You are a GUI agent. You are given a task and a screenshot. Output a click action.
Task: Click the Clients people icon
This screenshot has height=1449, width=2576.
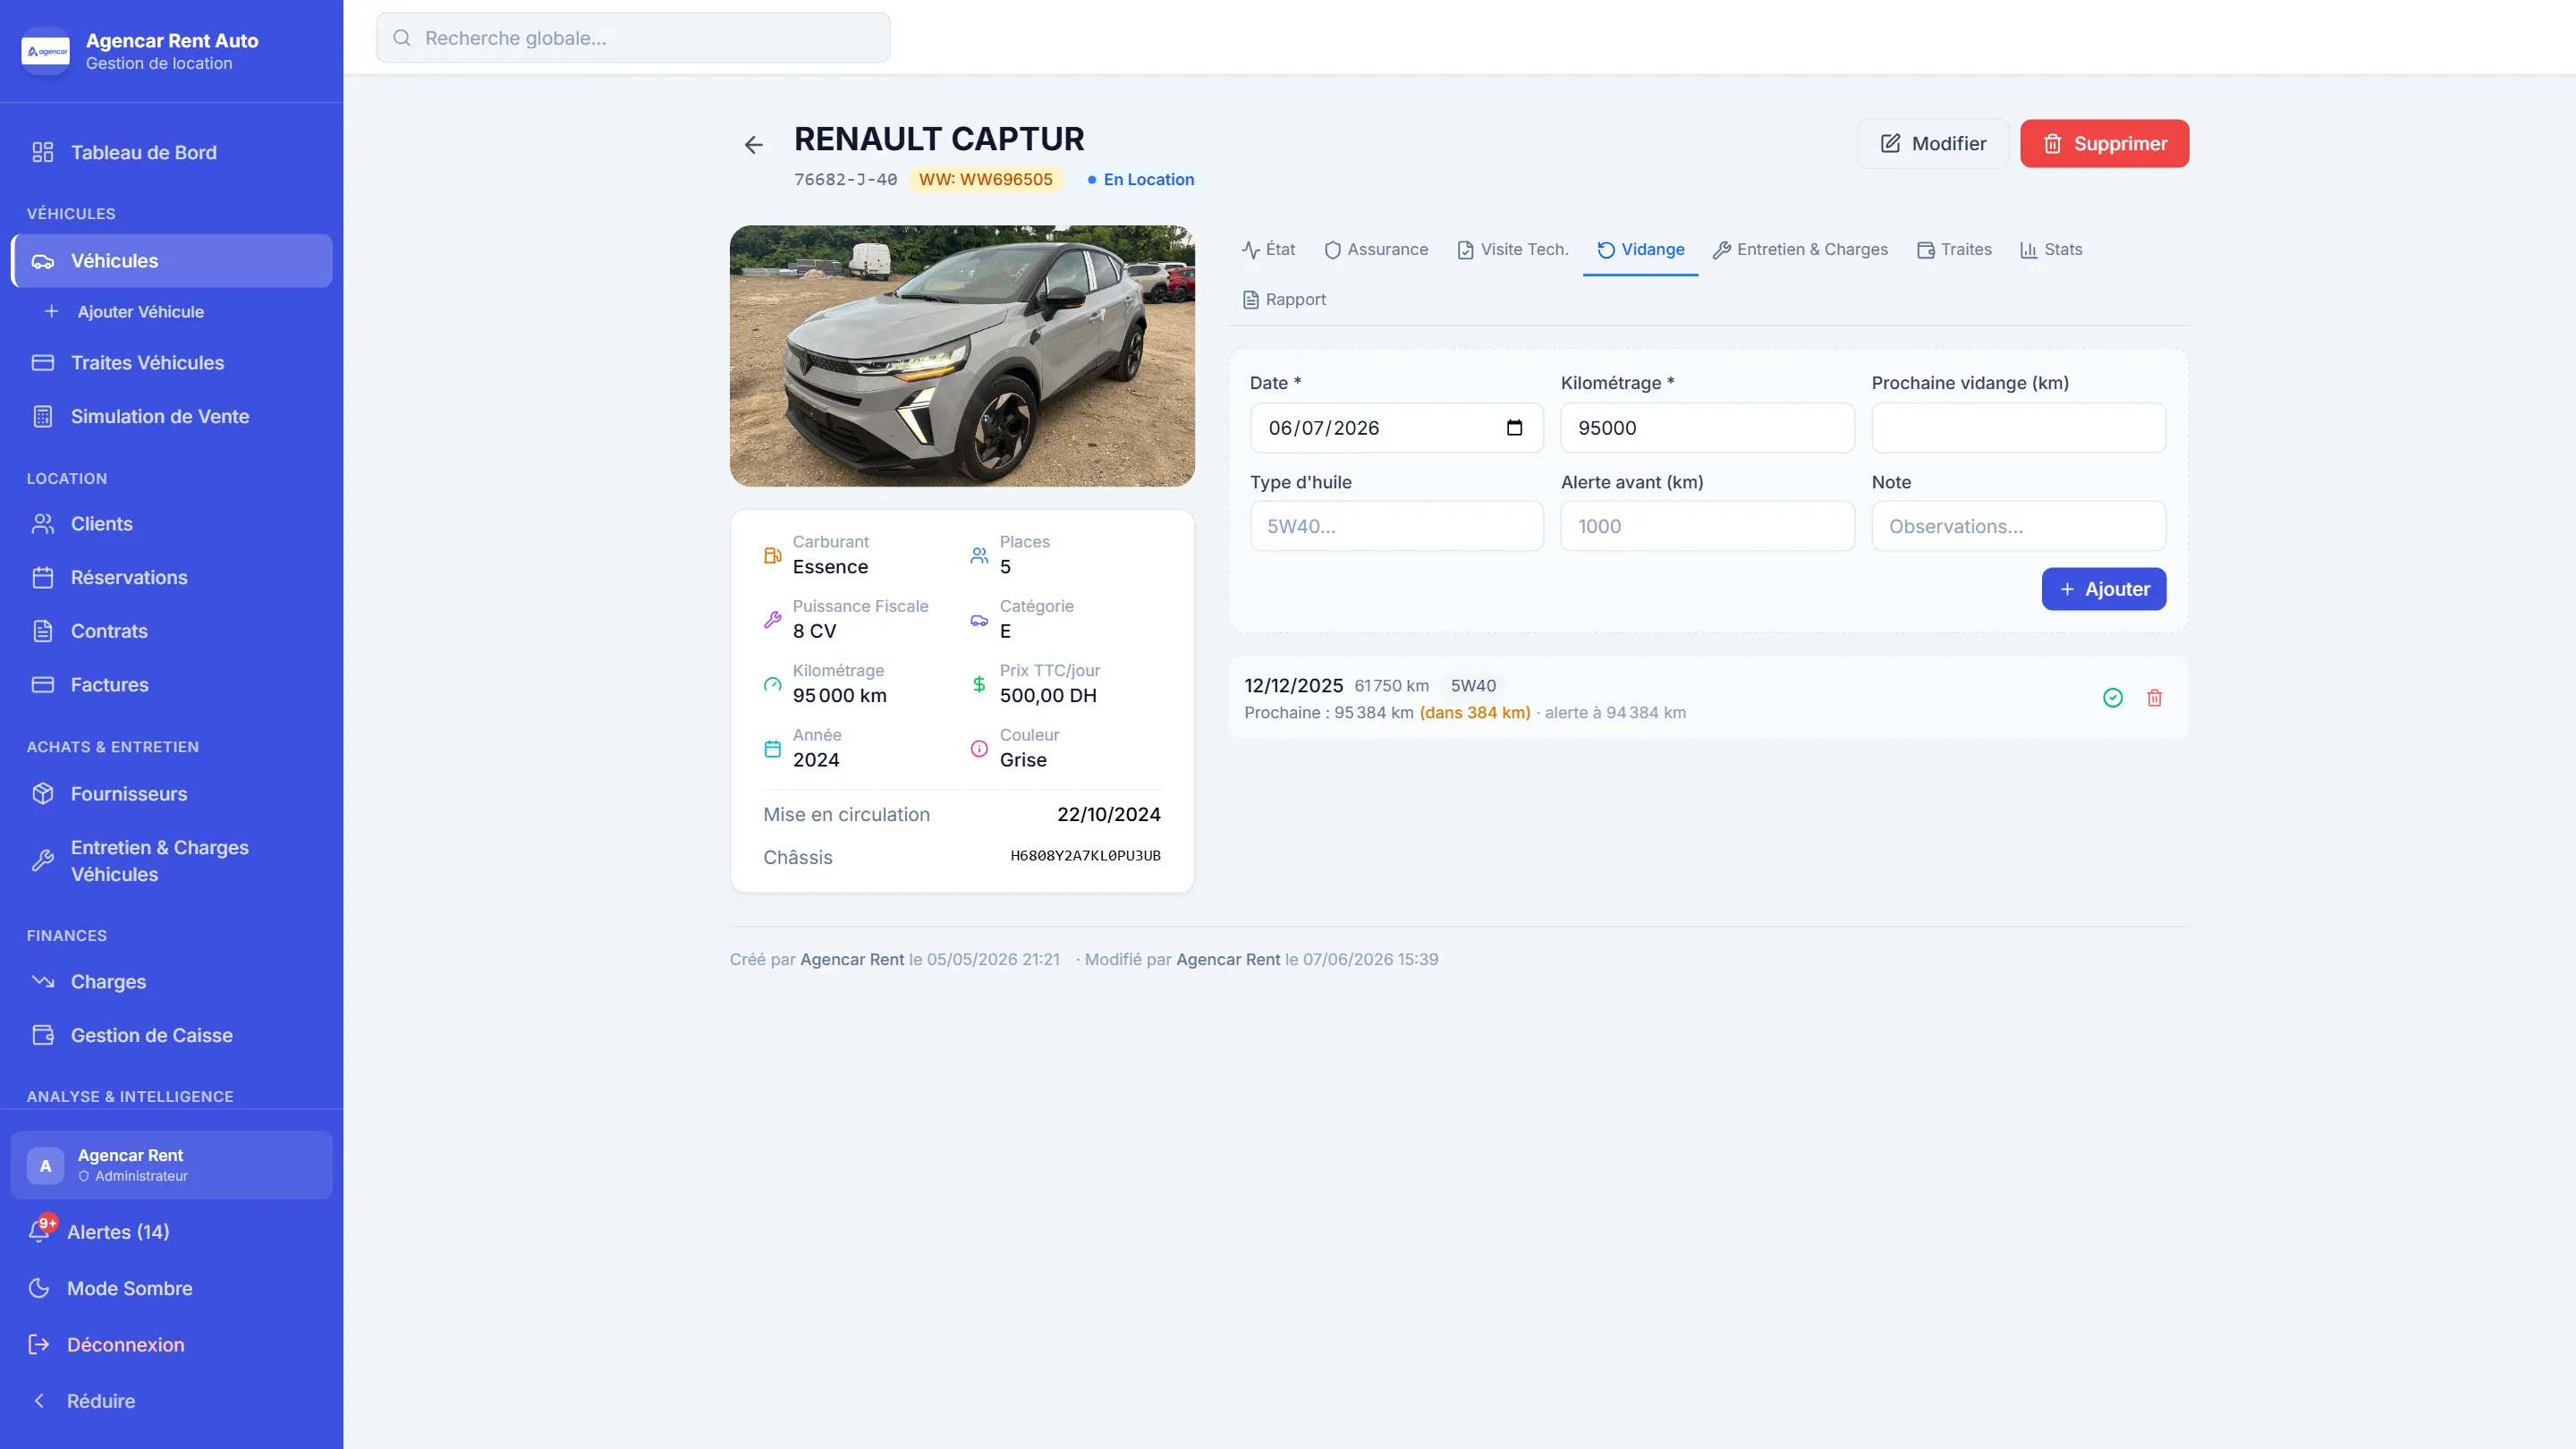[x=42, y=524]
